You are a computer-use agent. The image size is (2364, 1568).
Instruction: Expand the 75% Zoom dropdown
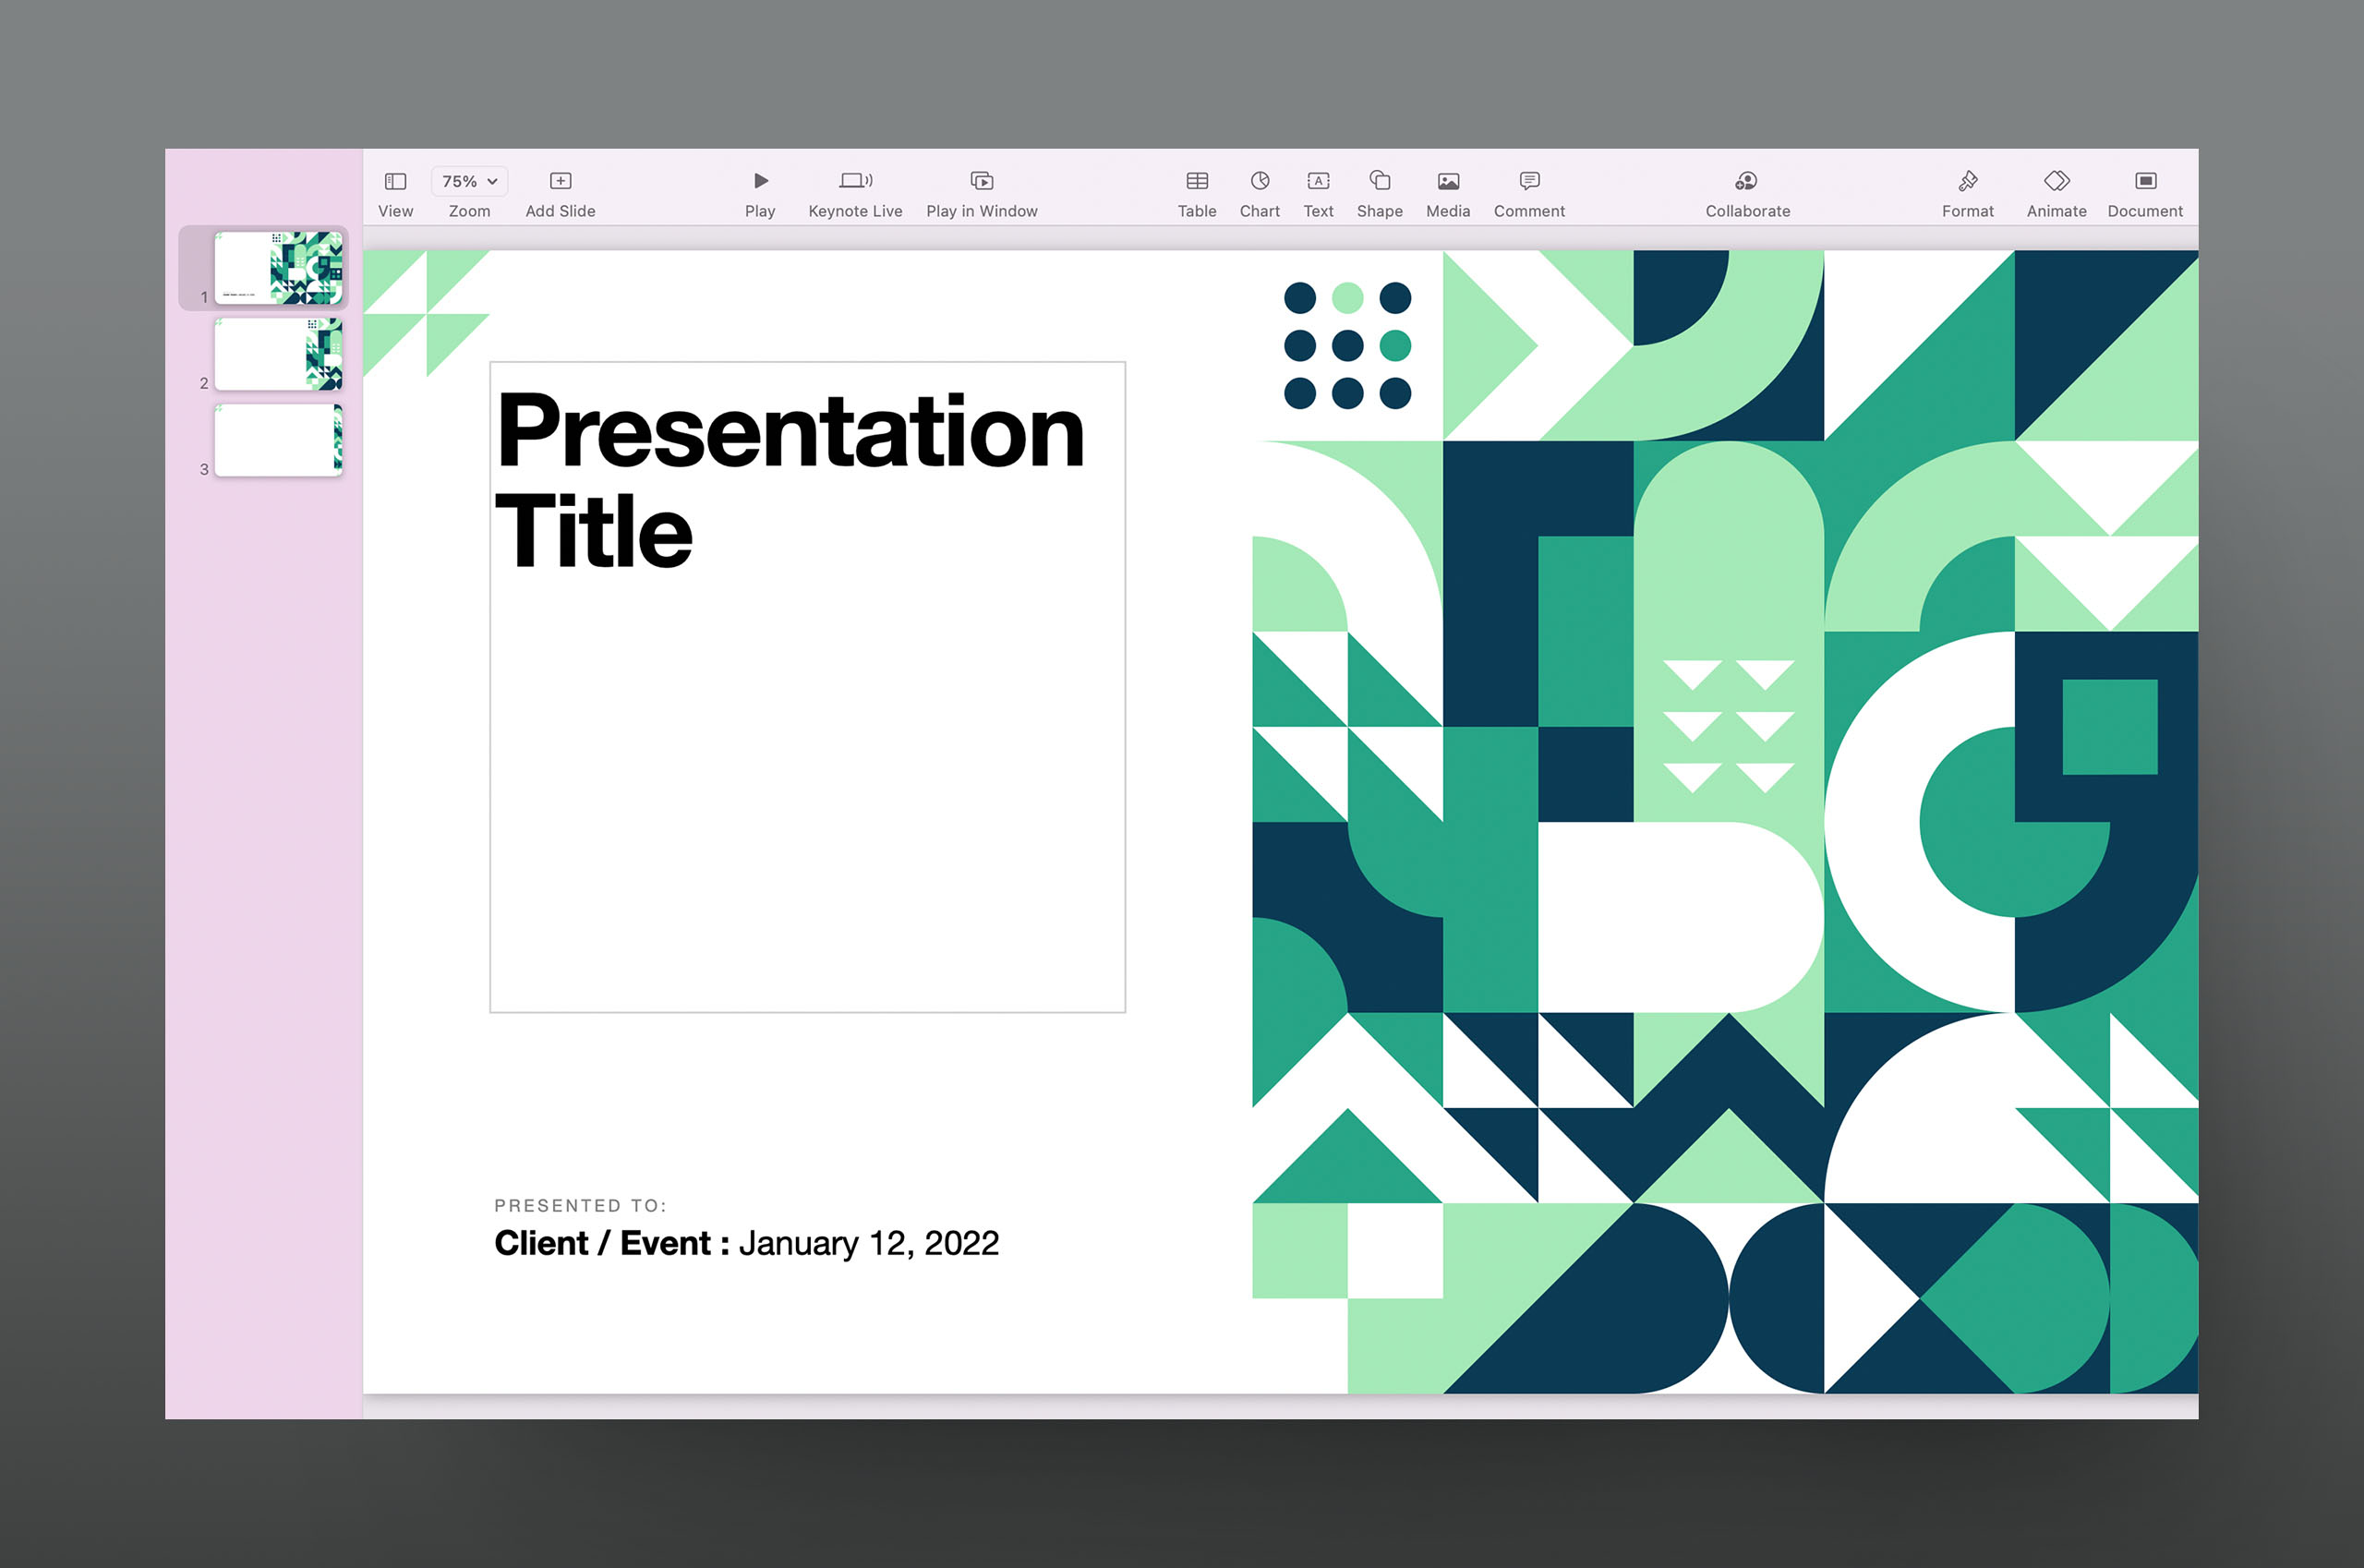[469, 181]
